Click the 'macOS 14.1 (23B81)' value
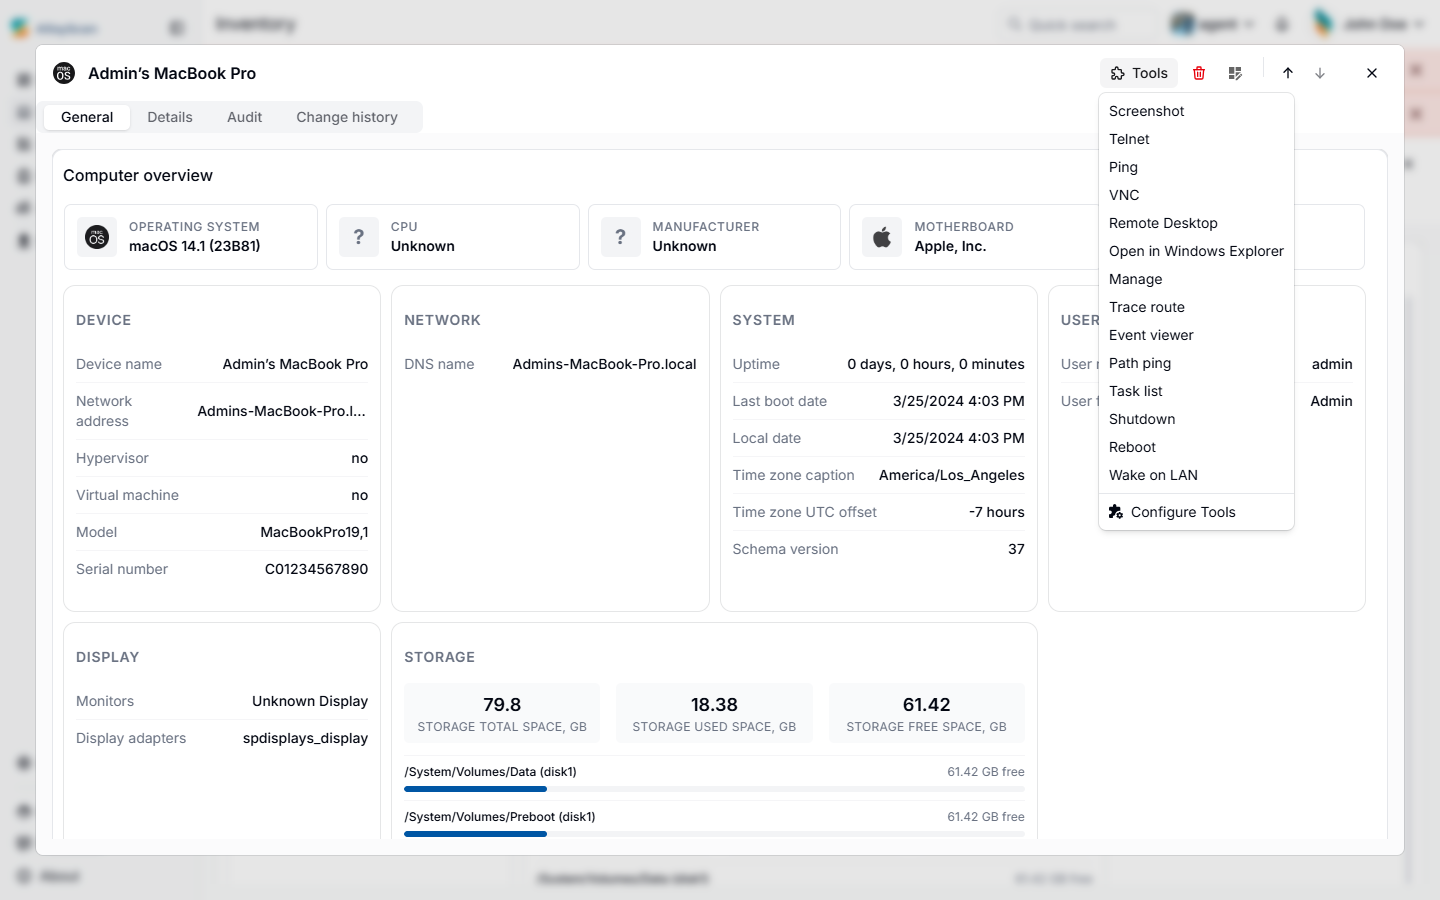The image size is (1440, 900). pos(195,246)
